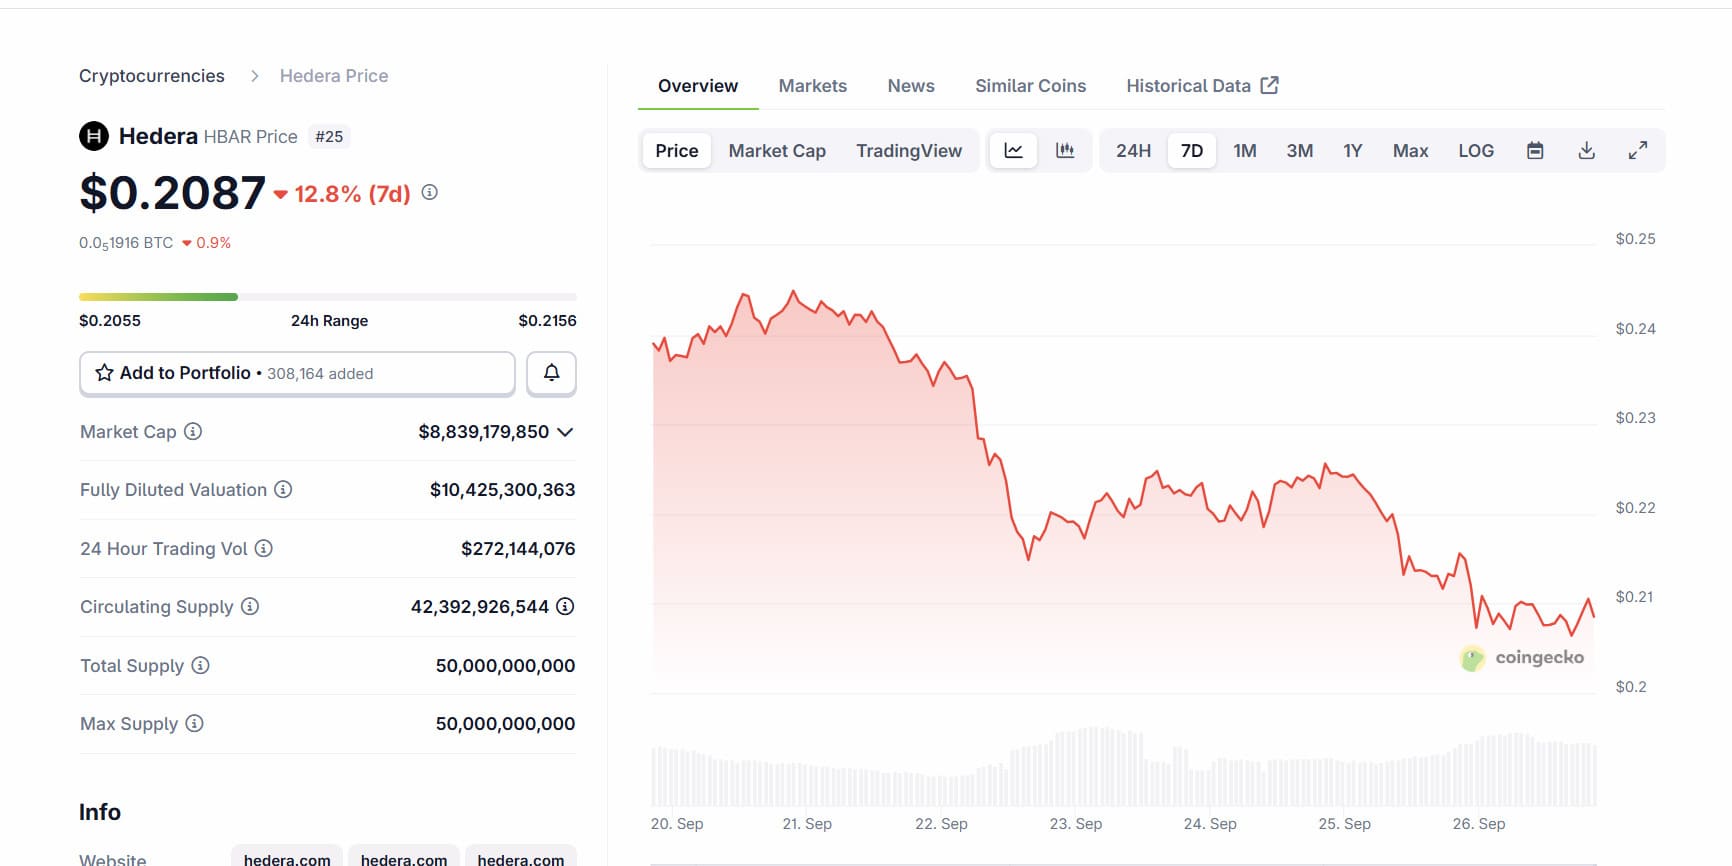Viewport: 1732px width, 866px height.
Task: Select 1Y time range
Action: click(x=1353, y=151)
